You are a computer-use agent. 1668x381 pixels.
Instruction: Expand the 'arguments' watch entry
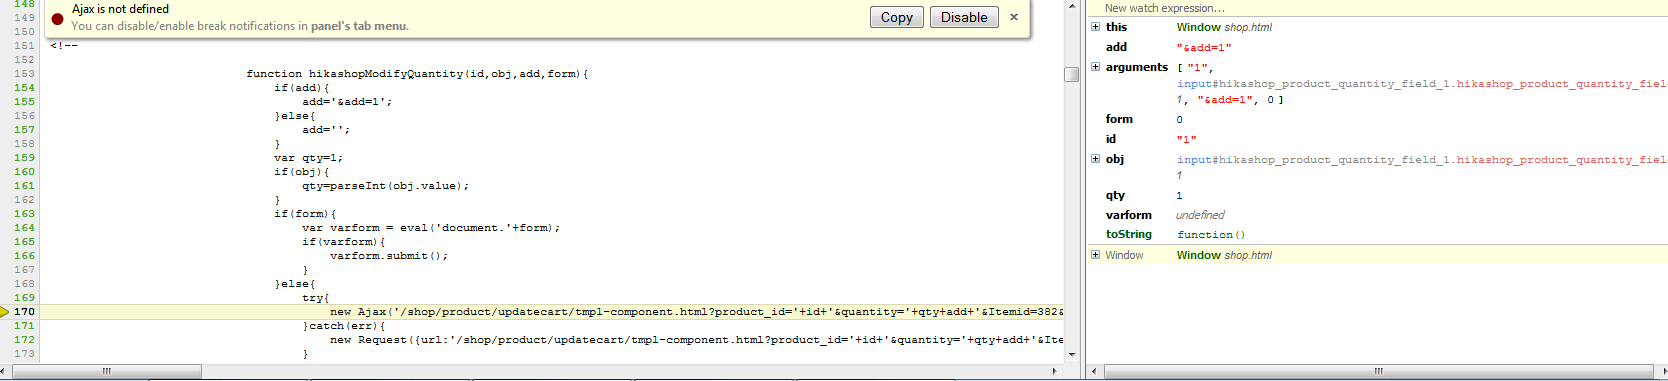[1095, 67]
